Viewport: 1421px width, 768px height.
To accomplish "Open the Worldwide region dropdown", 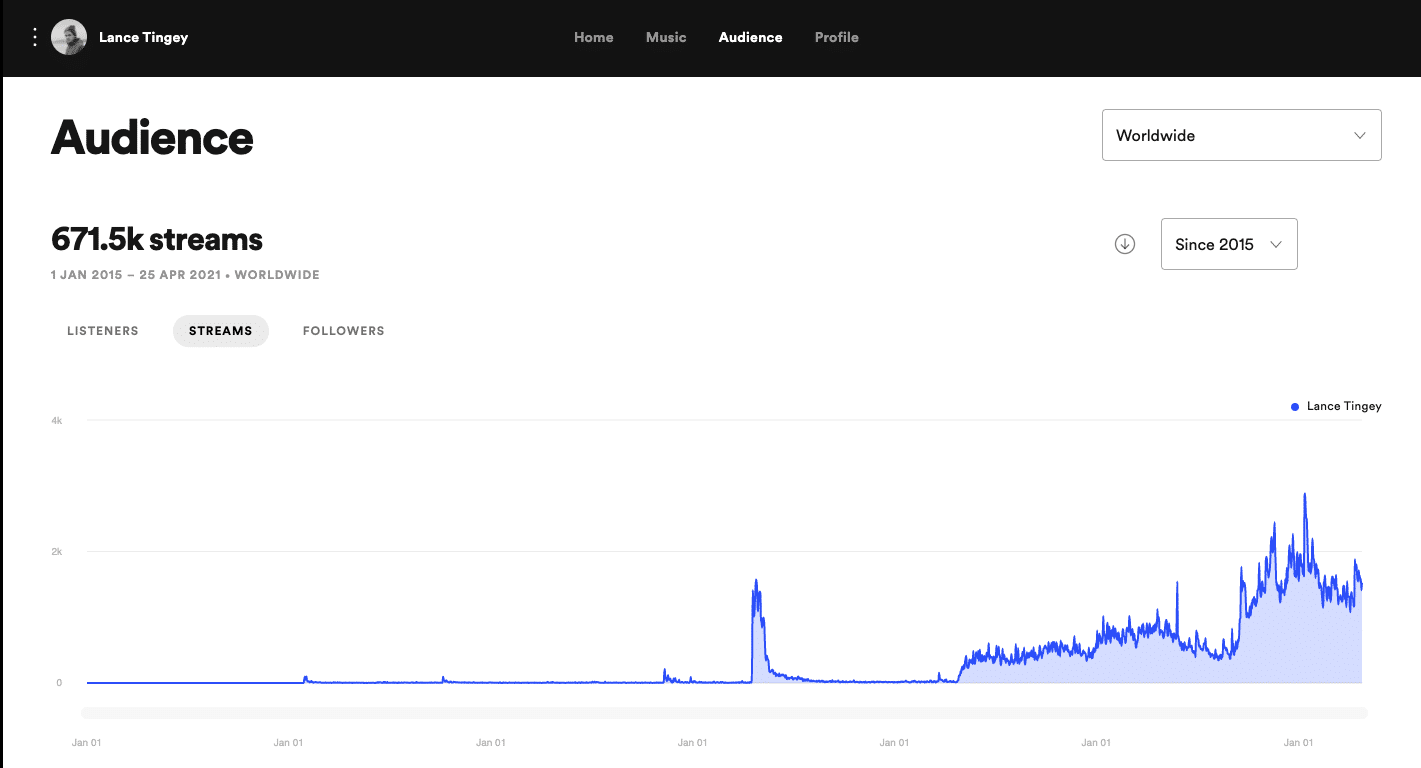I will click(x=1242, y=135).
